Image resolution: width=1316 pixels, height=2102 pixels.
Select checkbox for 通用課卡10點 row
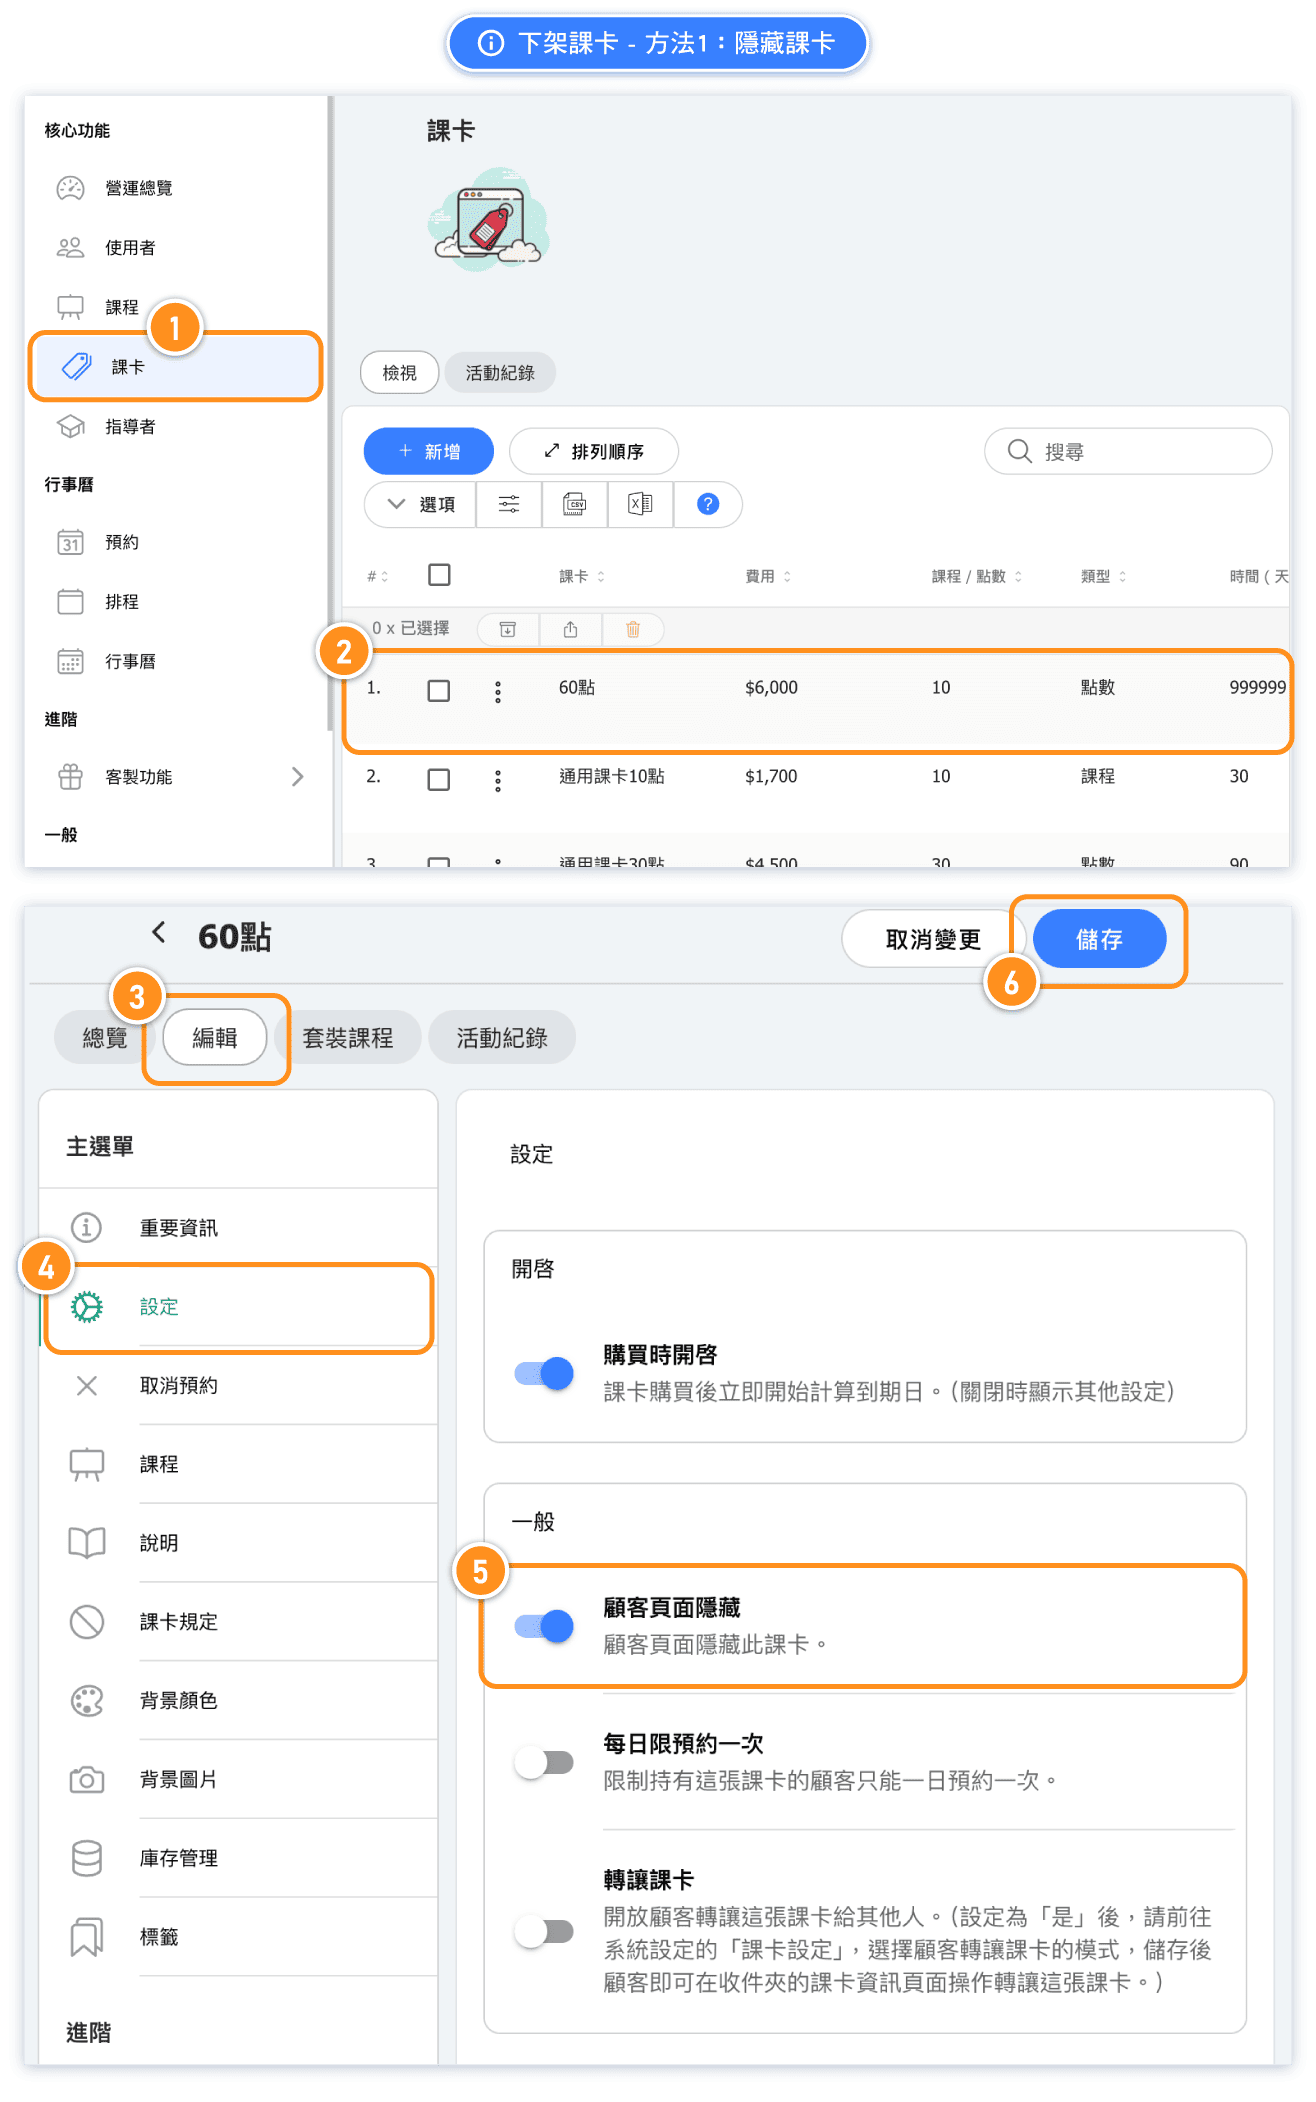pos(438,779)
